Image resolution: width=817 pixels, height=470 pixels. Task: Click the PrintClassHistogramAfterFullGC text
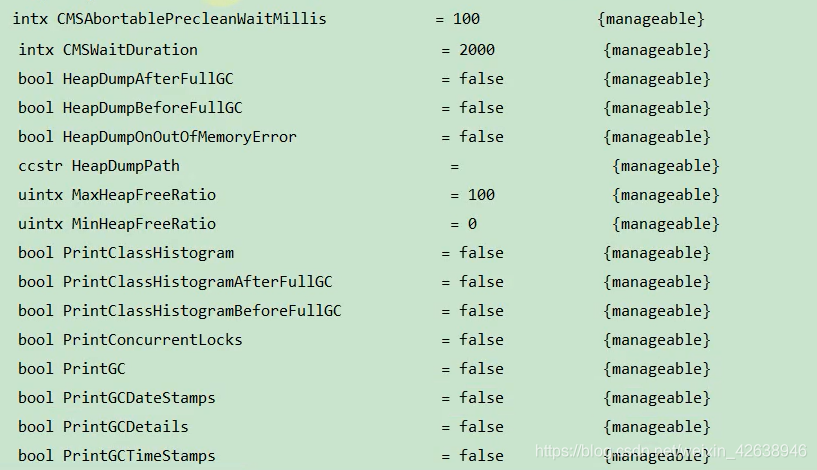coord(197,282)
